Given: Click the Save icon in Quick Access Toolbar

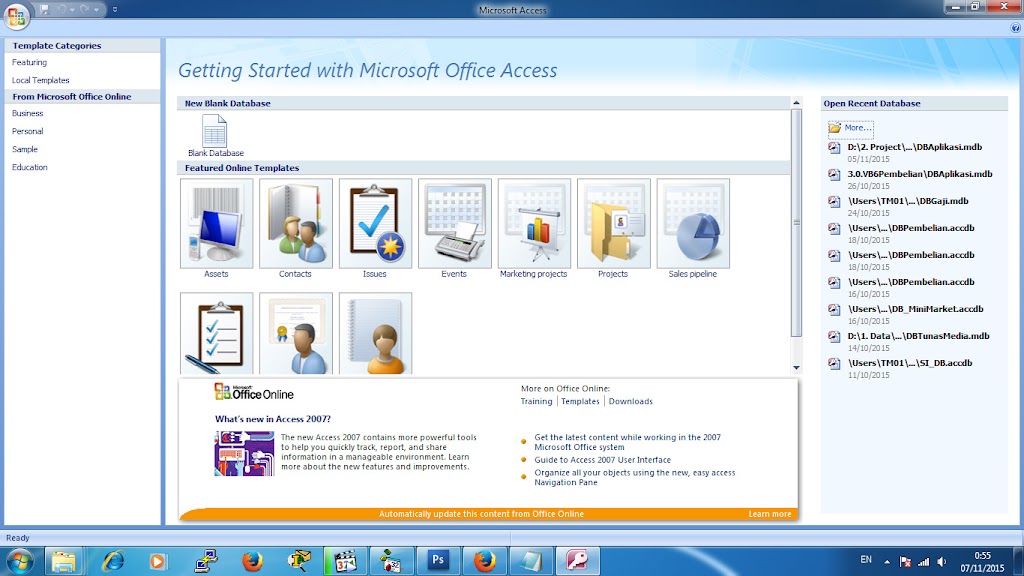Looking at the screenshot, I should pyautogui.click(x=45, y=9).
